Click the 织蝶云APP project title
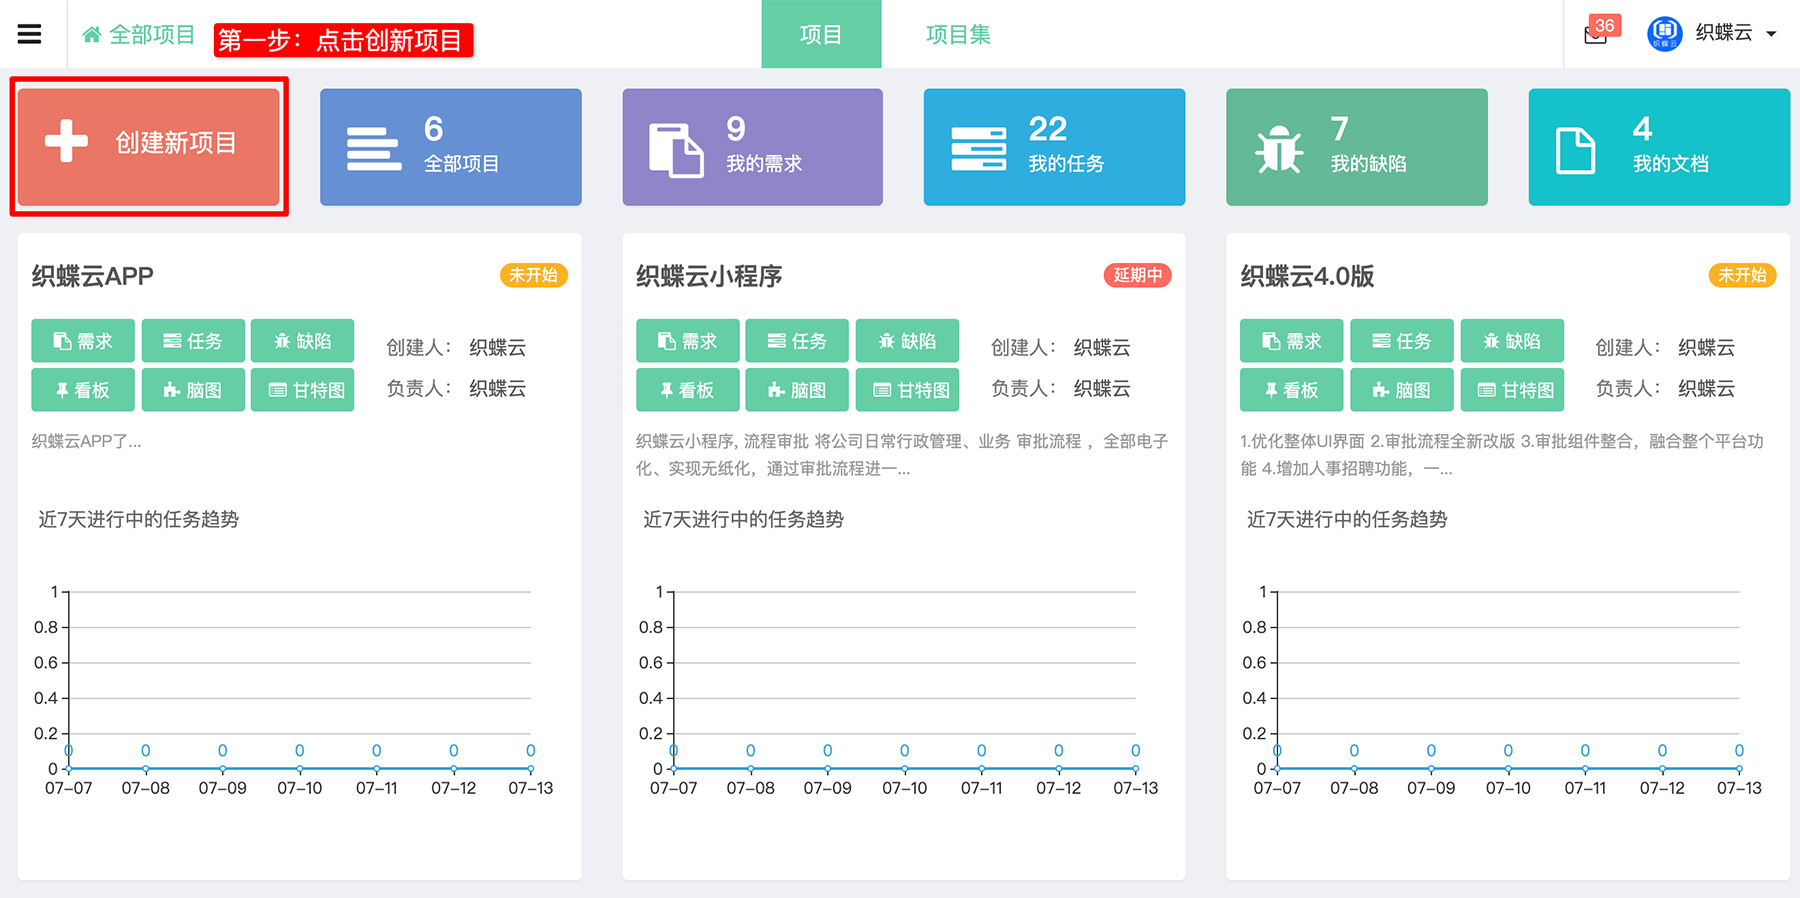This screenshot has height=898, width=1800. click(x=92, y=276)
